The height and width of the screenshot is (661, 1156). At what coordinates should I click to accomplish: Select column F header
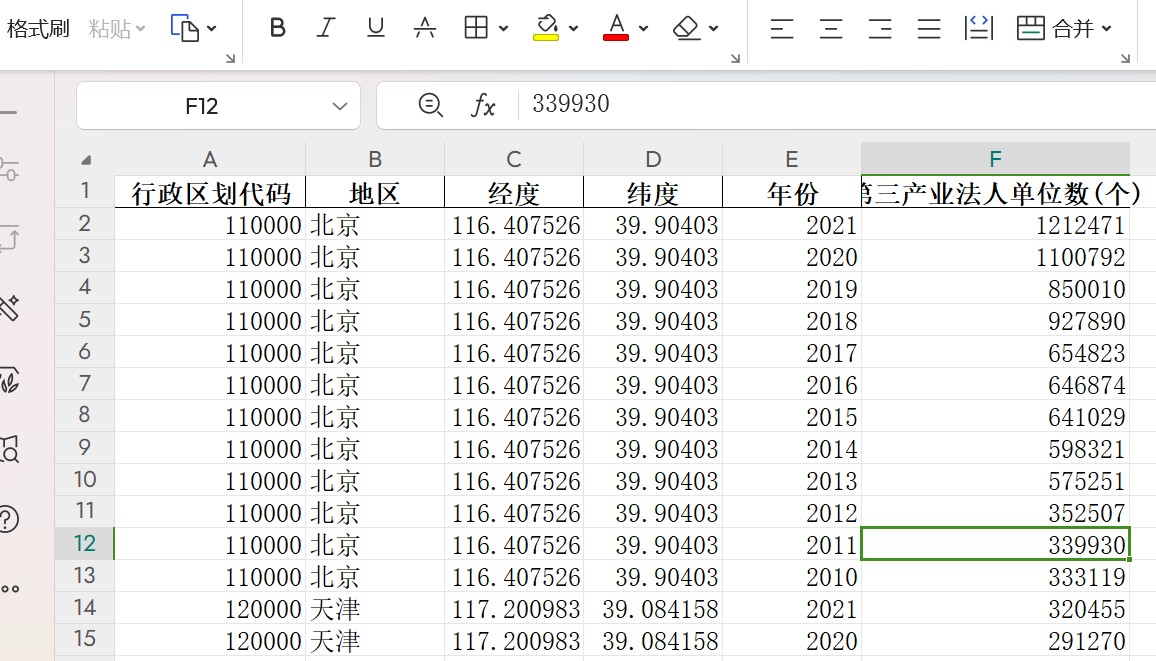click(x=995, y=159)
